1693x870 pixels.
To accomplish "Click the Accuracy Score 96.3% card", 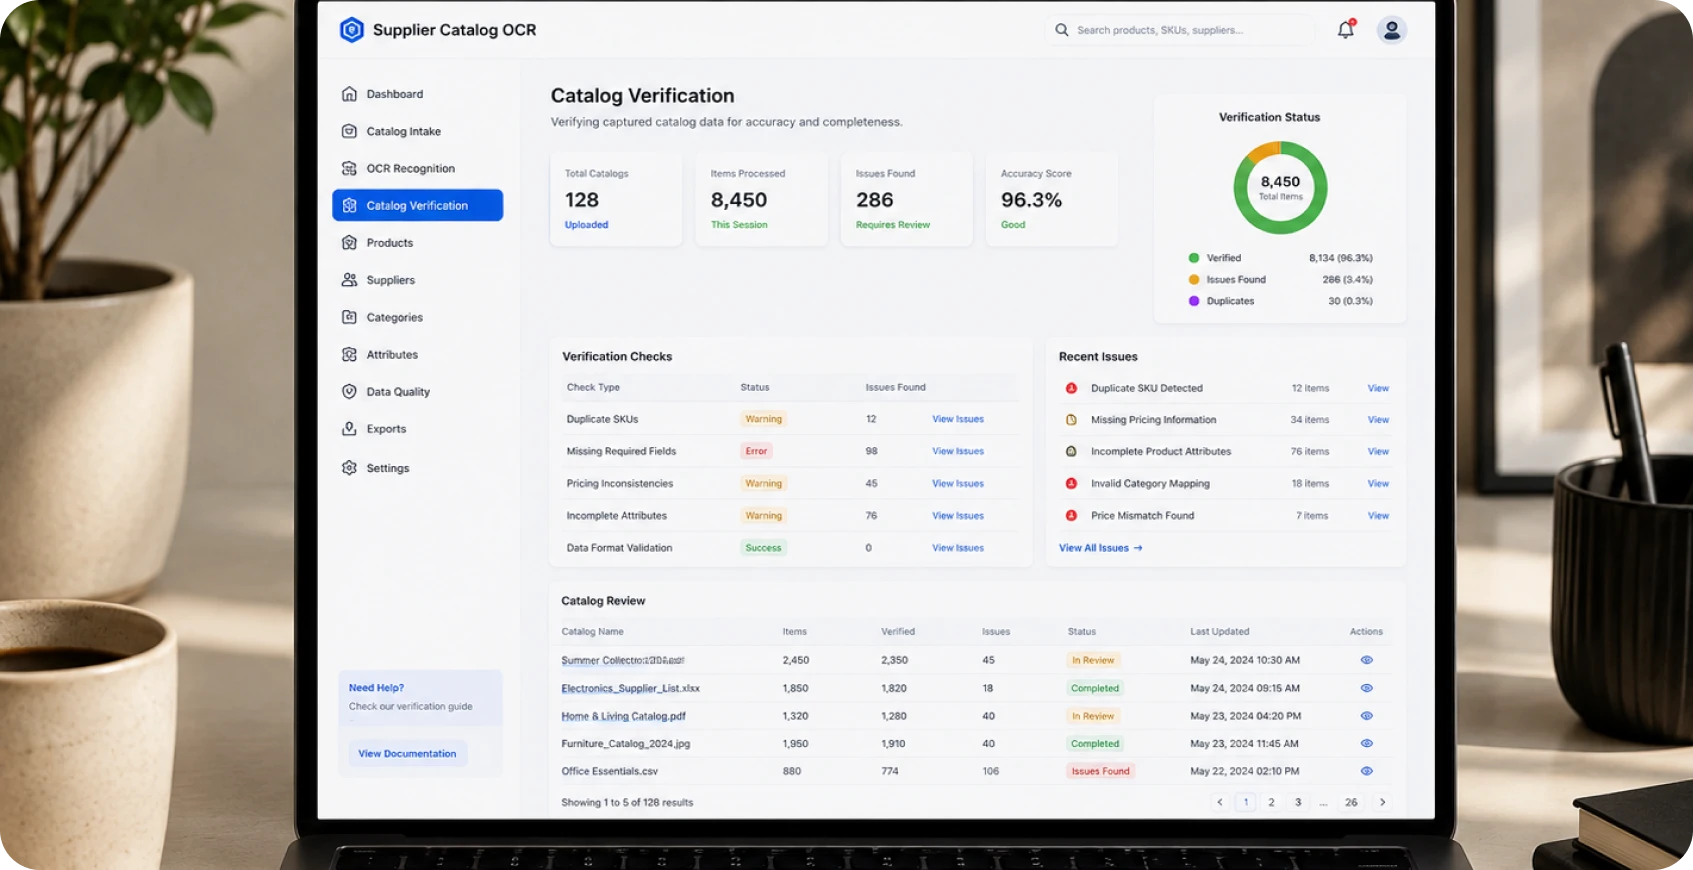I will 1052,199.
